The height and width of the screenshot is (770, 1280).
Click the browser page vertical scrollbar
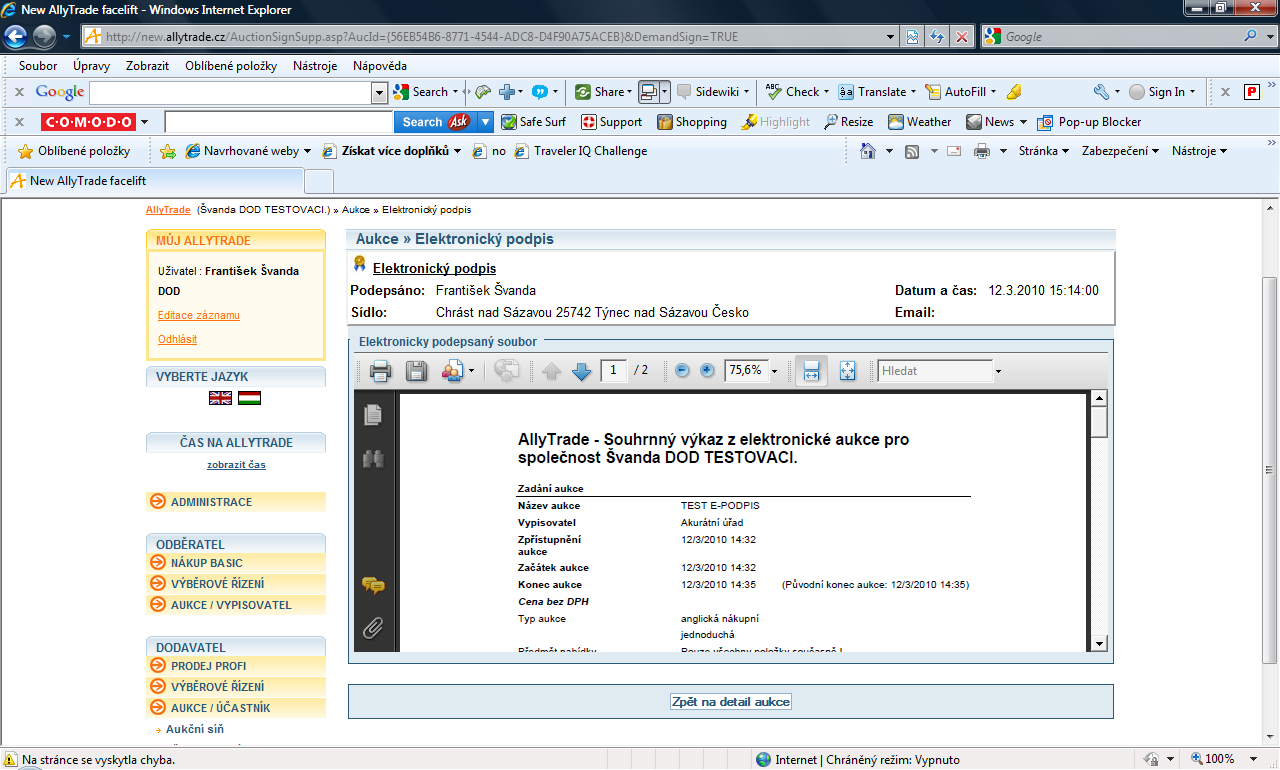click(1271, 470)
